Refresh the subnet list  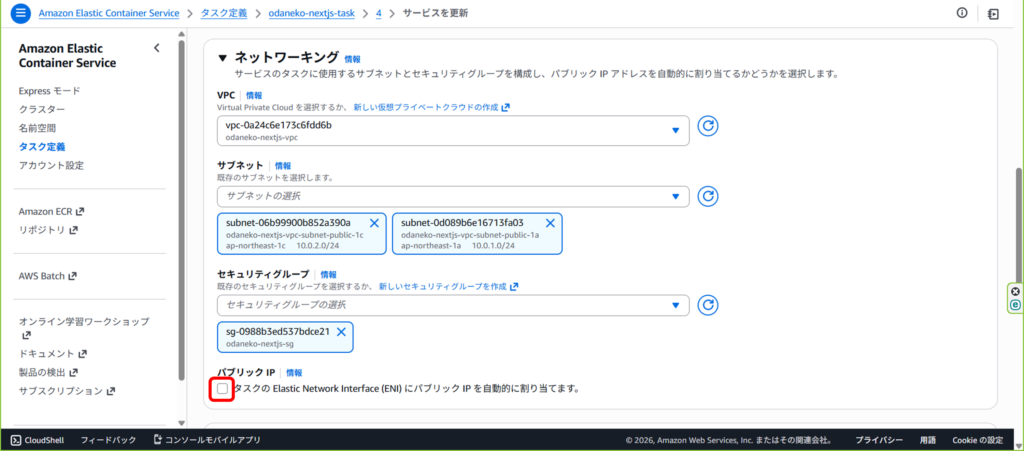(708, 196)
